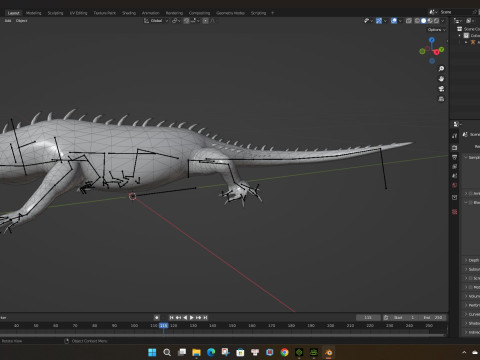Switch to Compositing workspace
Screen dimensions: 480x360
(x=199, y=13)
